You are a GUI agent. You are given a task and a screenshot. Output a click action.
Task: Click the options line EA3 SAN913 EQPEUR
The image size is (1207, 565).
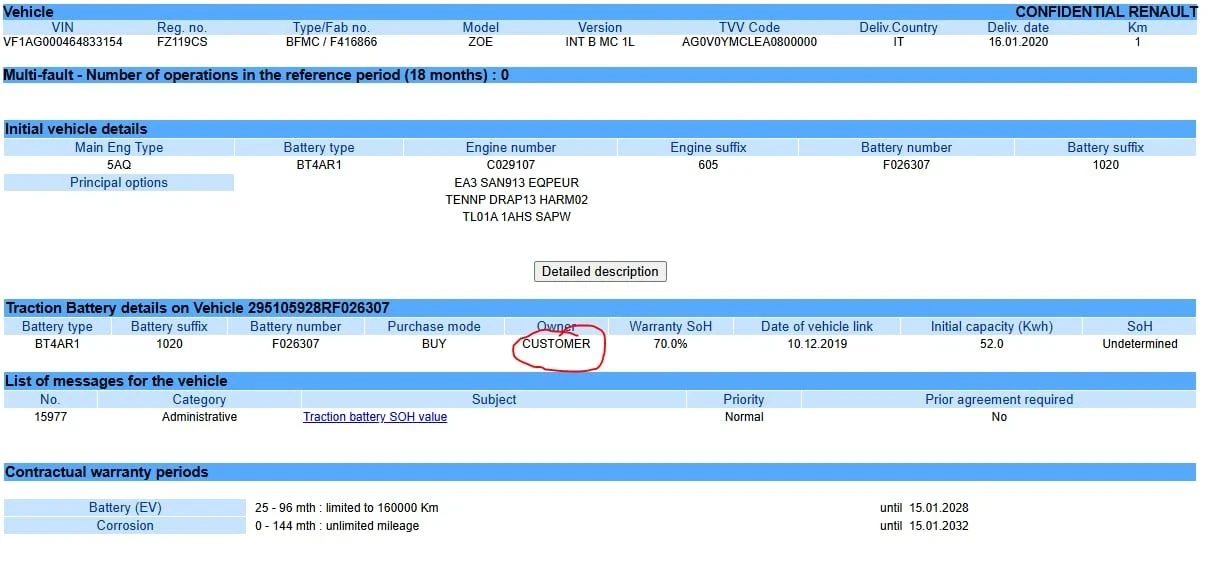(516, 183)
